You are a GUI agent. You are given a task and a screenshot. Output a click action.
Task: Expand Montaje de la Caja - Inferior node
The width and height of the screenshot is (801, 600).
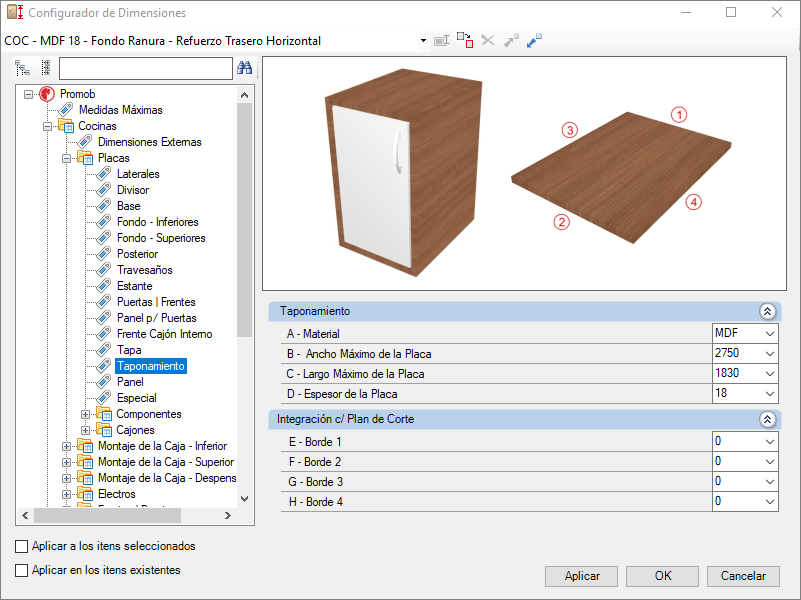tap(66, 446)
